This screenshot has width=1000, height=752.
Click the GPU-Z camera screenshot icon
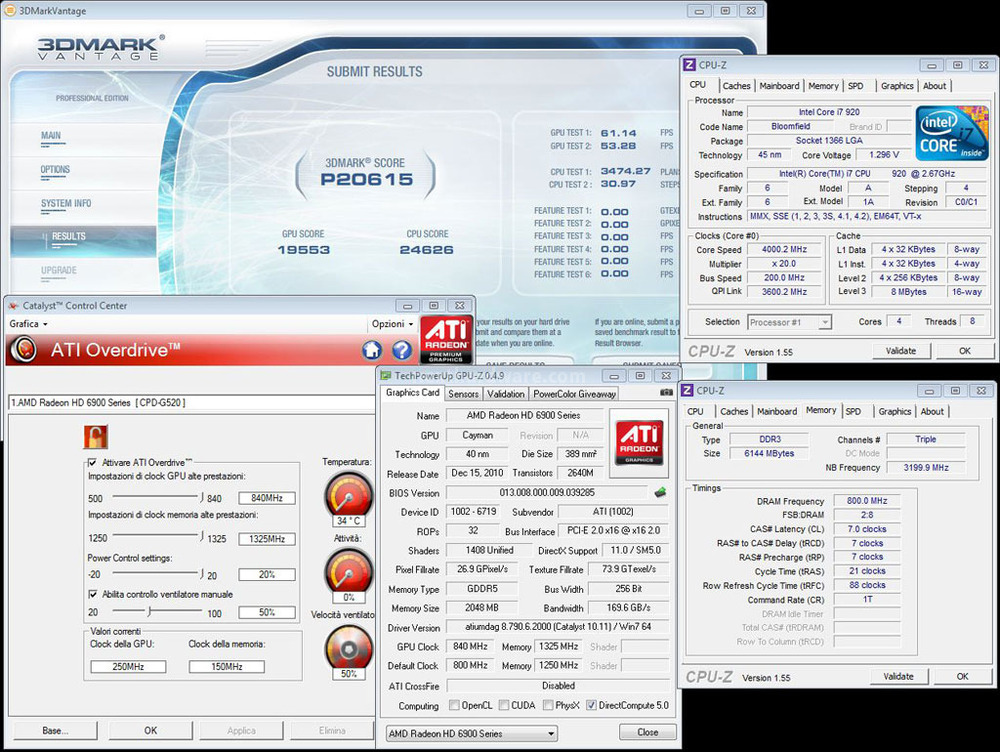[x=666, y=392]
